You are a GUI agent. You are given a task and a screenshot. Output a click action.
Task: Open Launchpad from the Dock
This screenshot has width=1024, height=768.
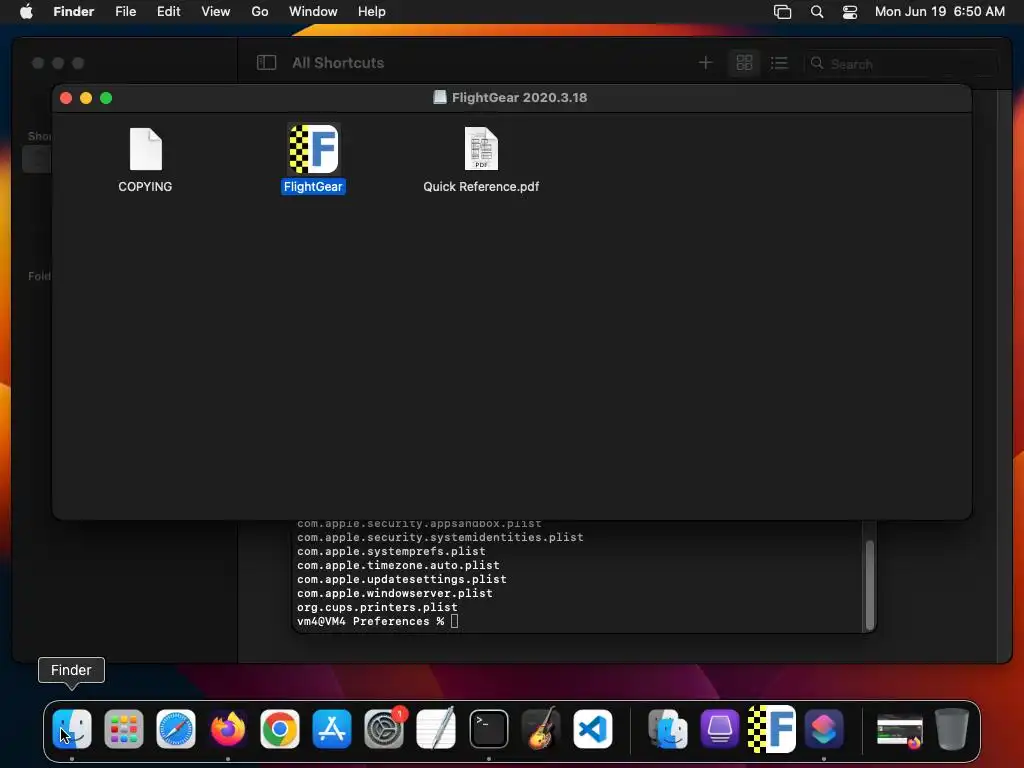[124, 729]
